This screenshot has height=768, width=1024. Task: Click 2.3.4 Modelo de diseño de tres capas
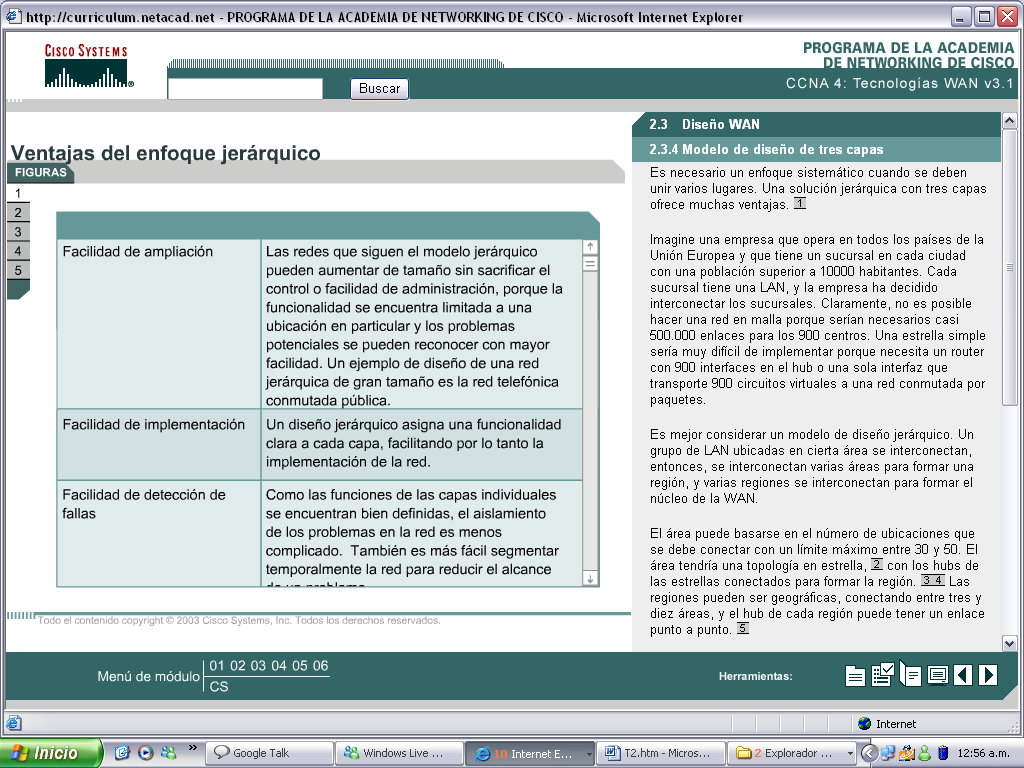click(x=816, y=150)
